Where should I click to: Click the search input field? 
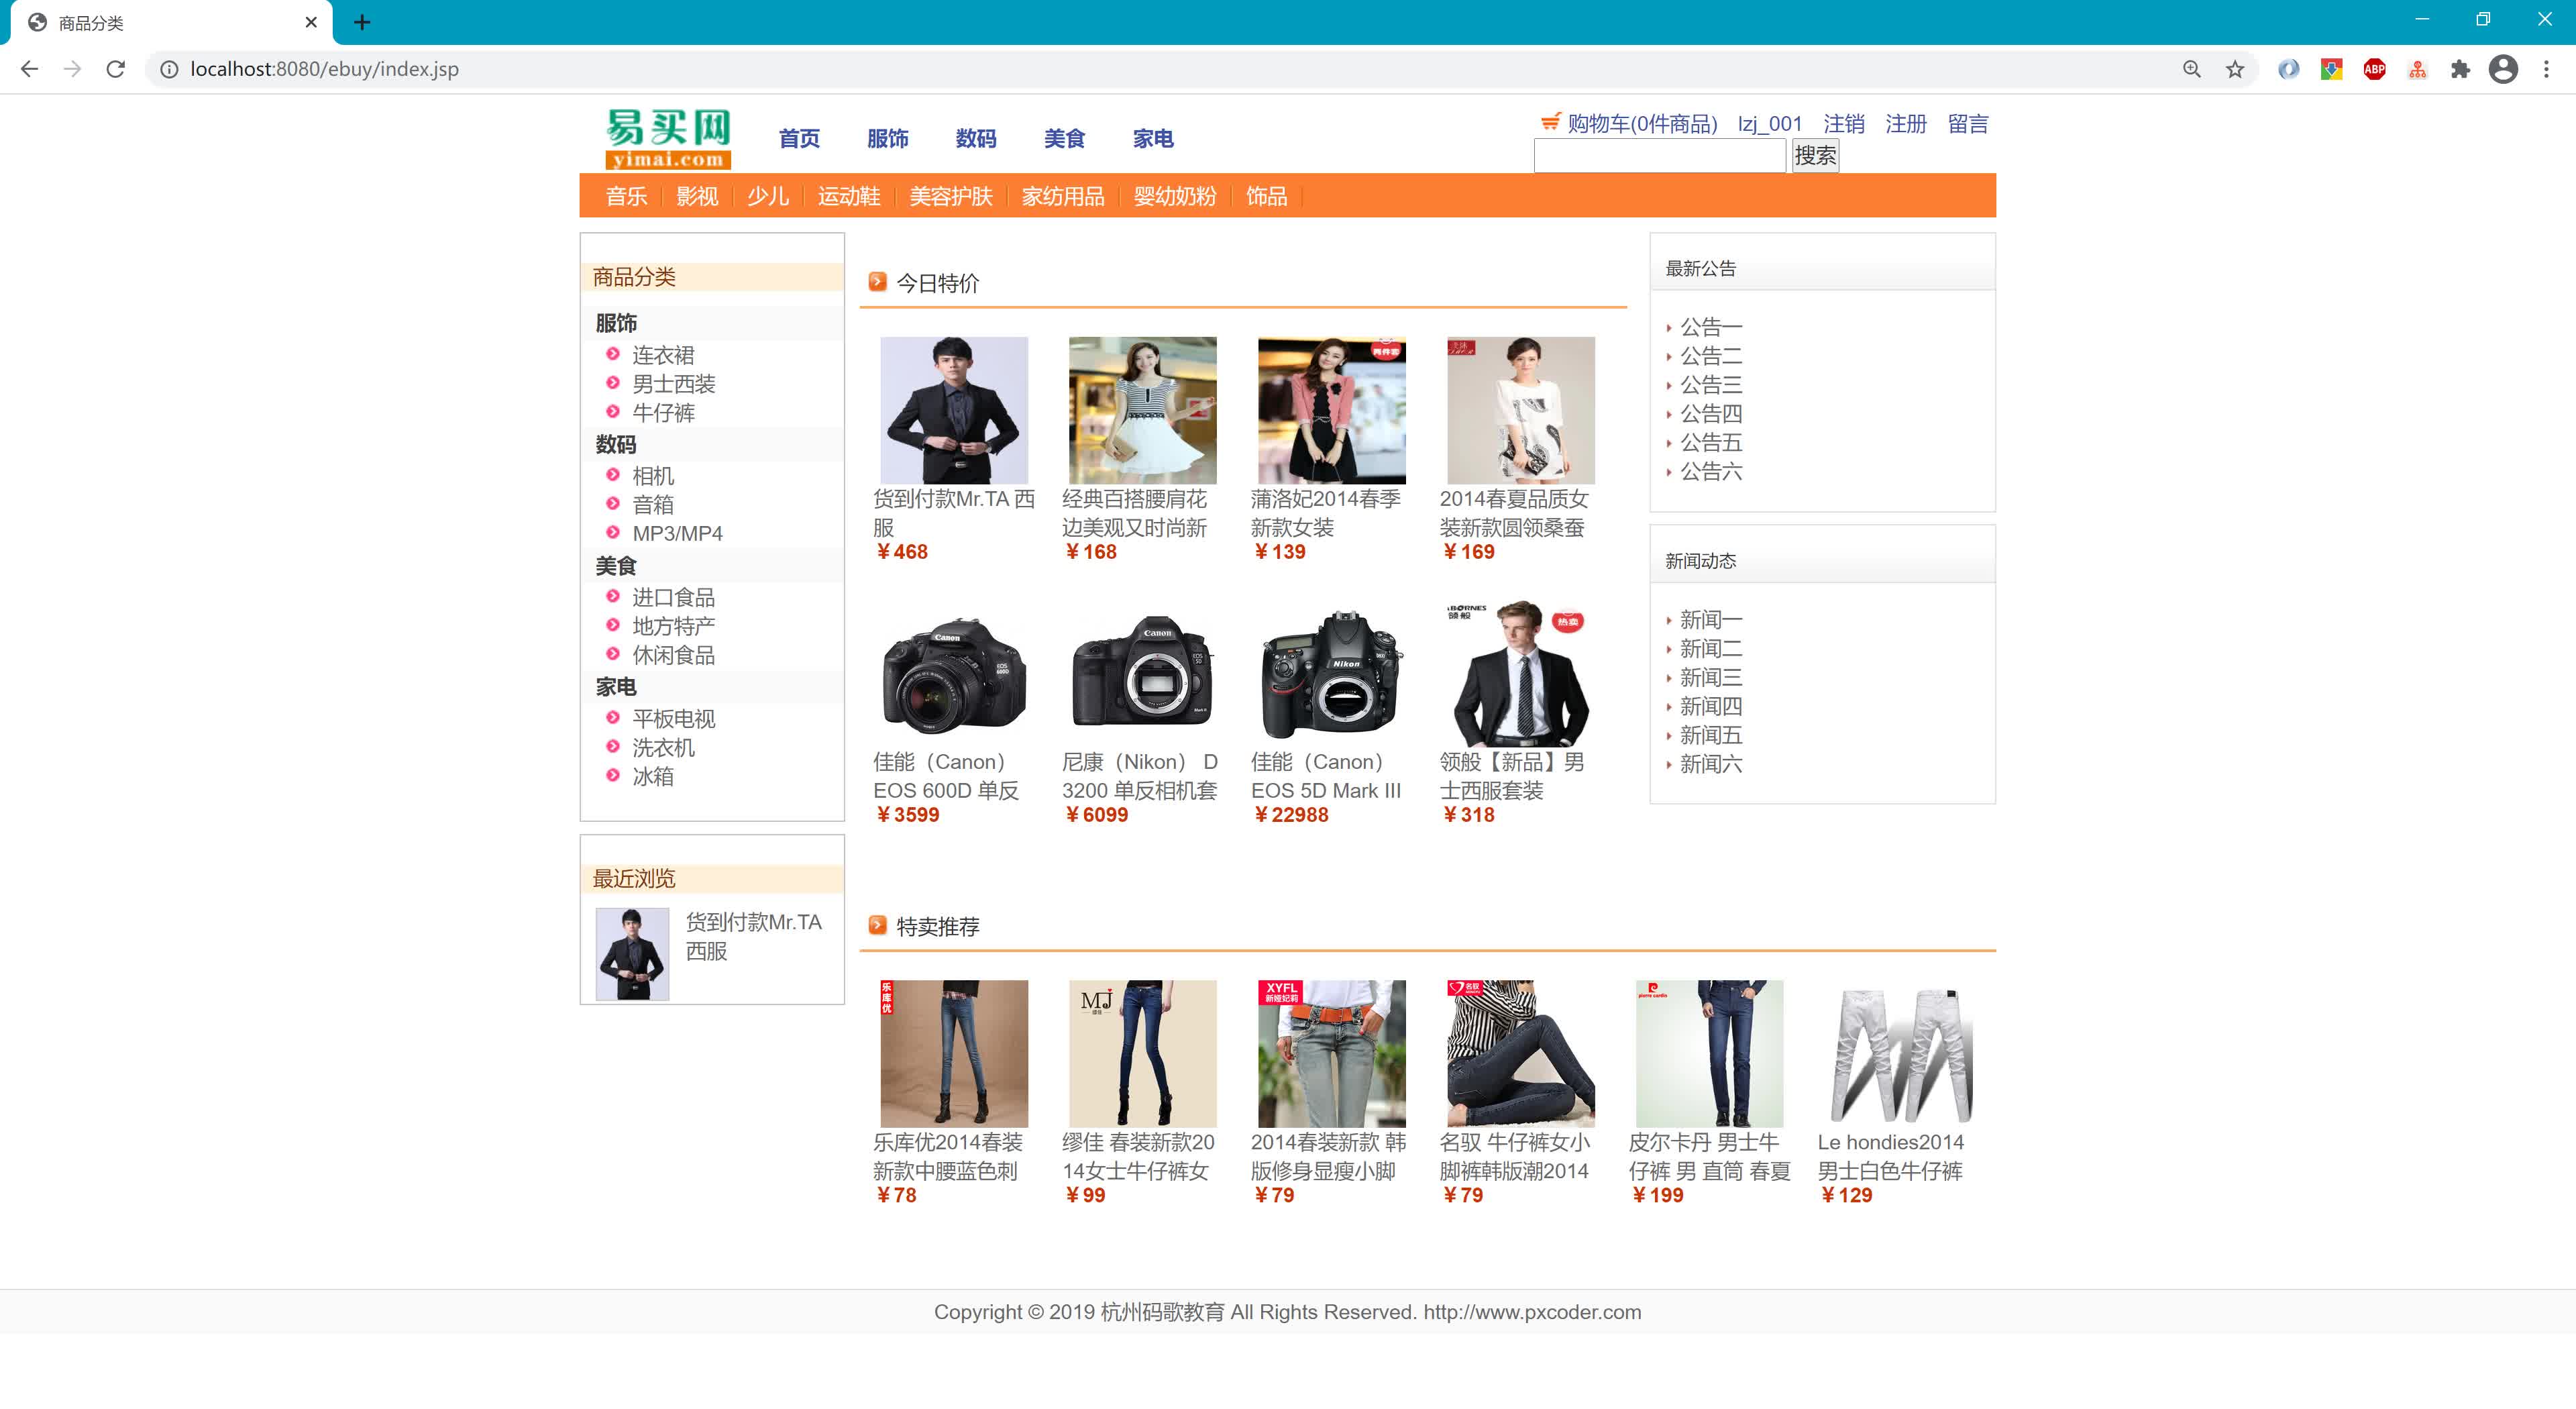point(1660,155)
